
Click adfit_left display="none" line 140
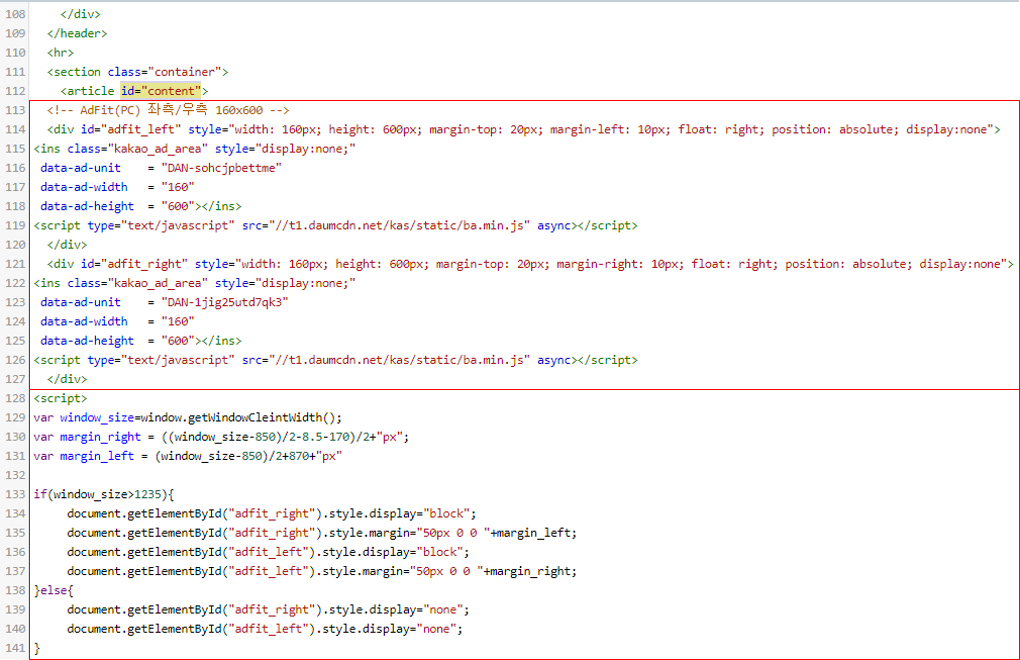tap(265, 629)
